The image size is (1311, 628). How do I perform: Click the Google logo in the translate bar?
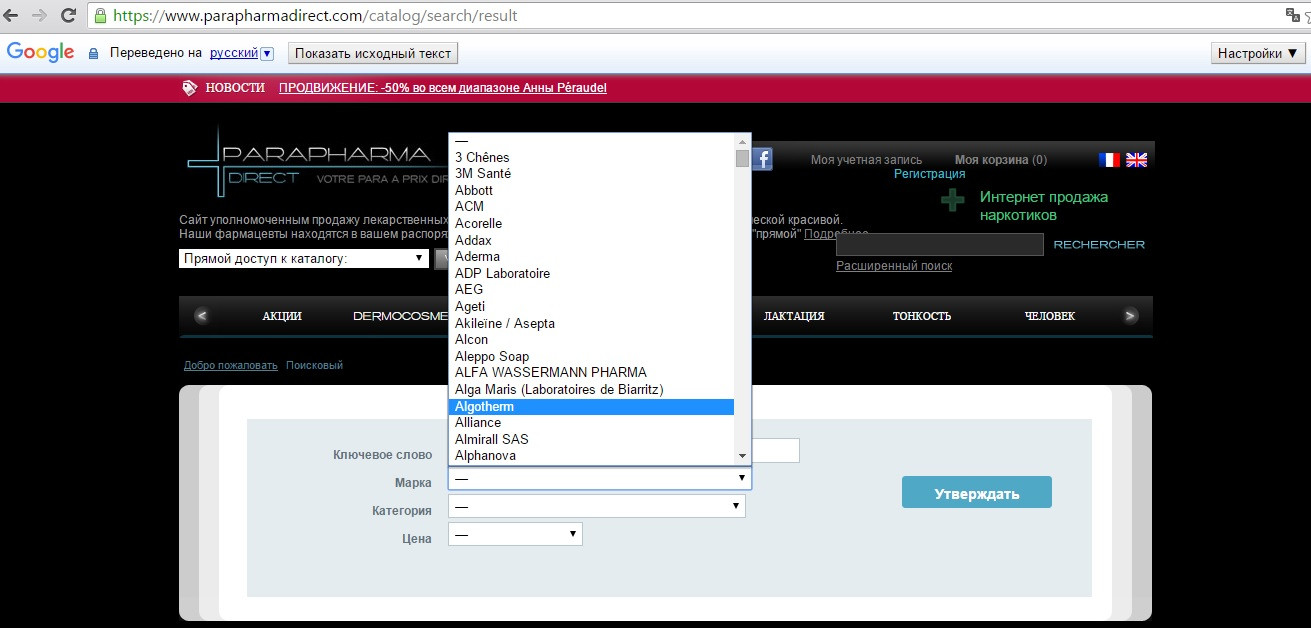41,53
